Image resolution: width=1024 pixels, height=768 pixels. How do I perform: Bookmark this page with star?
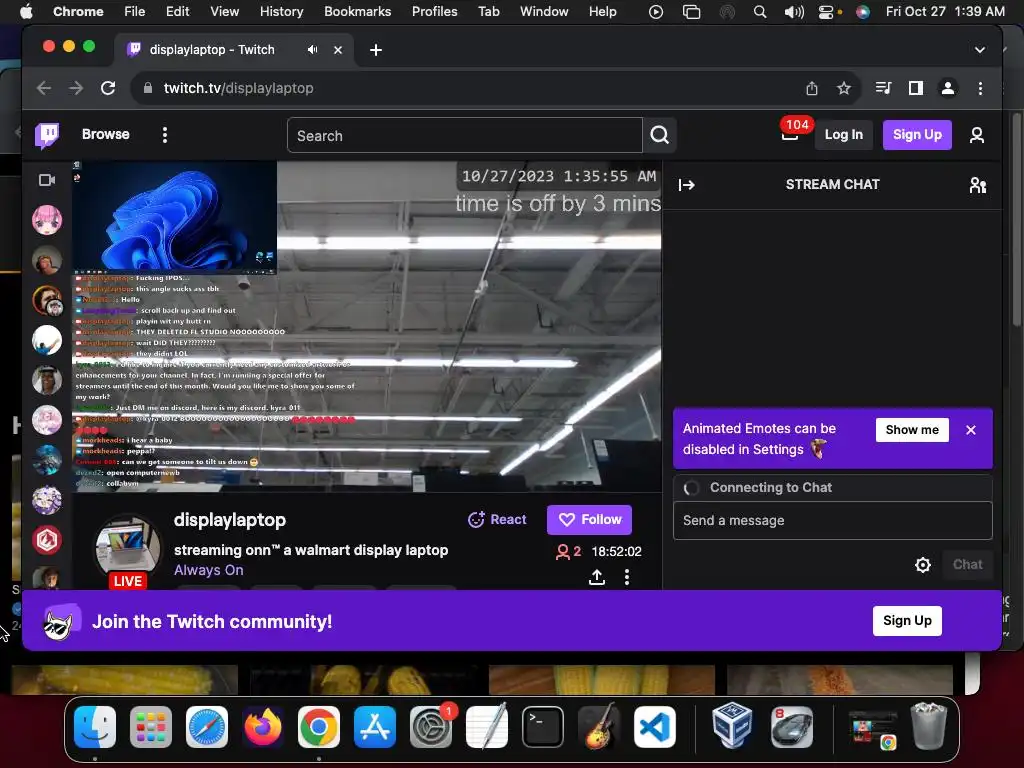(844, 88)
